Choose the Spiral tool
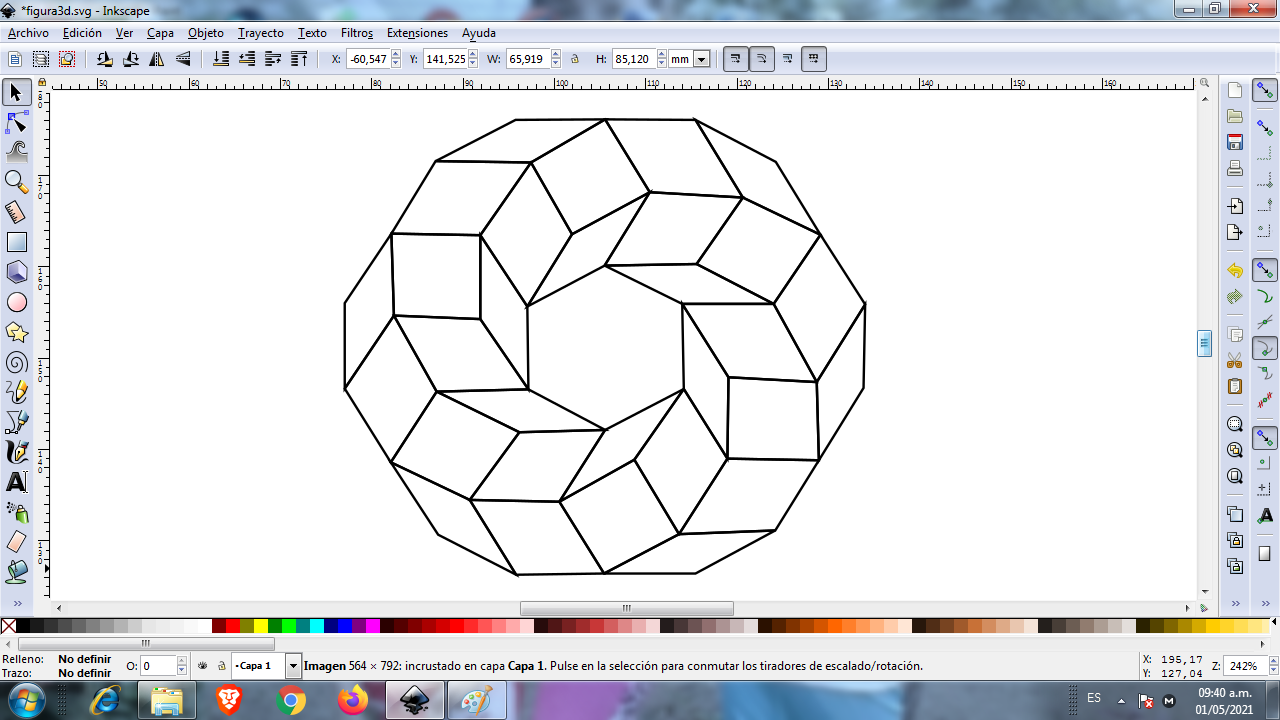Screen dimensions: 1280x720 (16, 362)
